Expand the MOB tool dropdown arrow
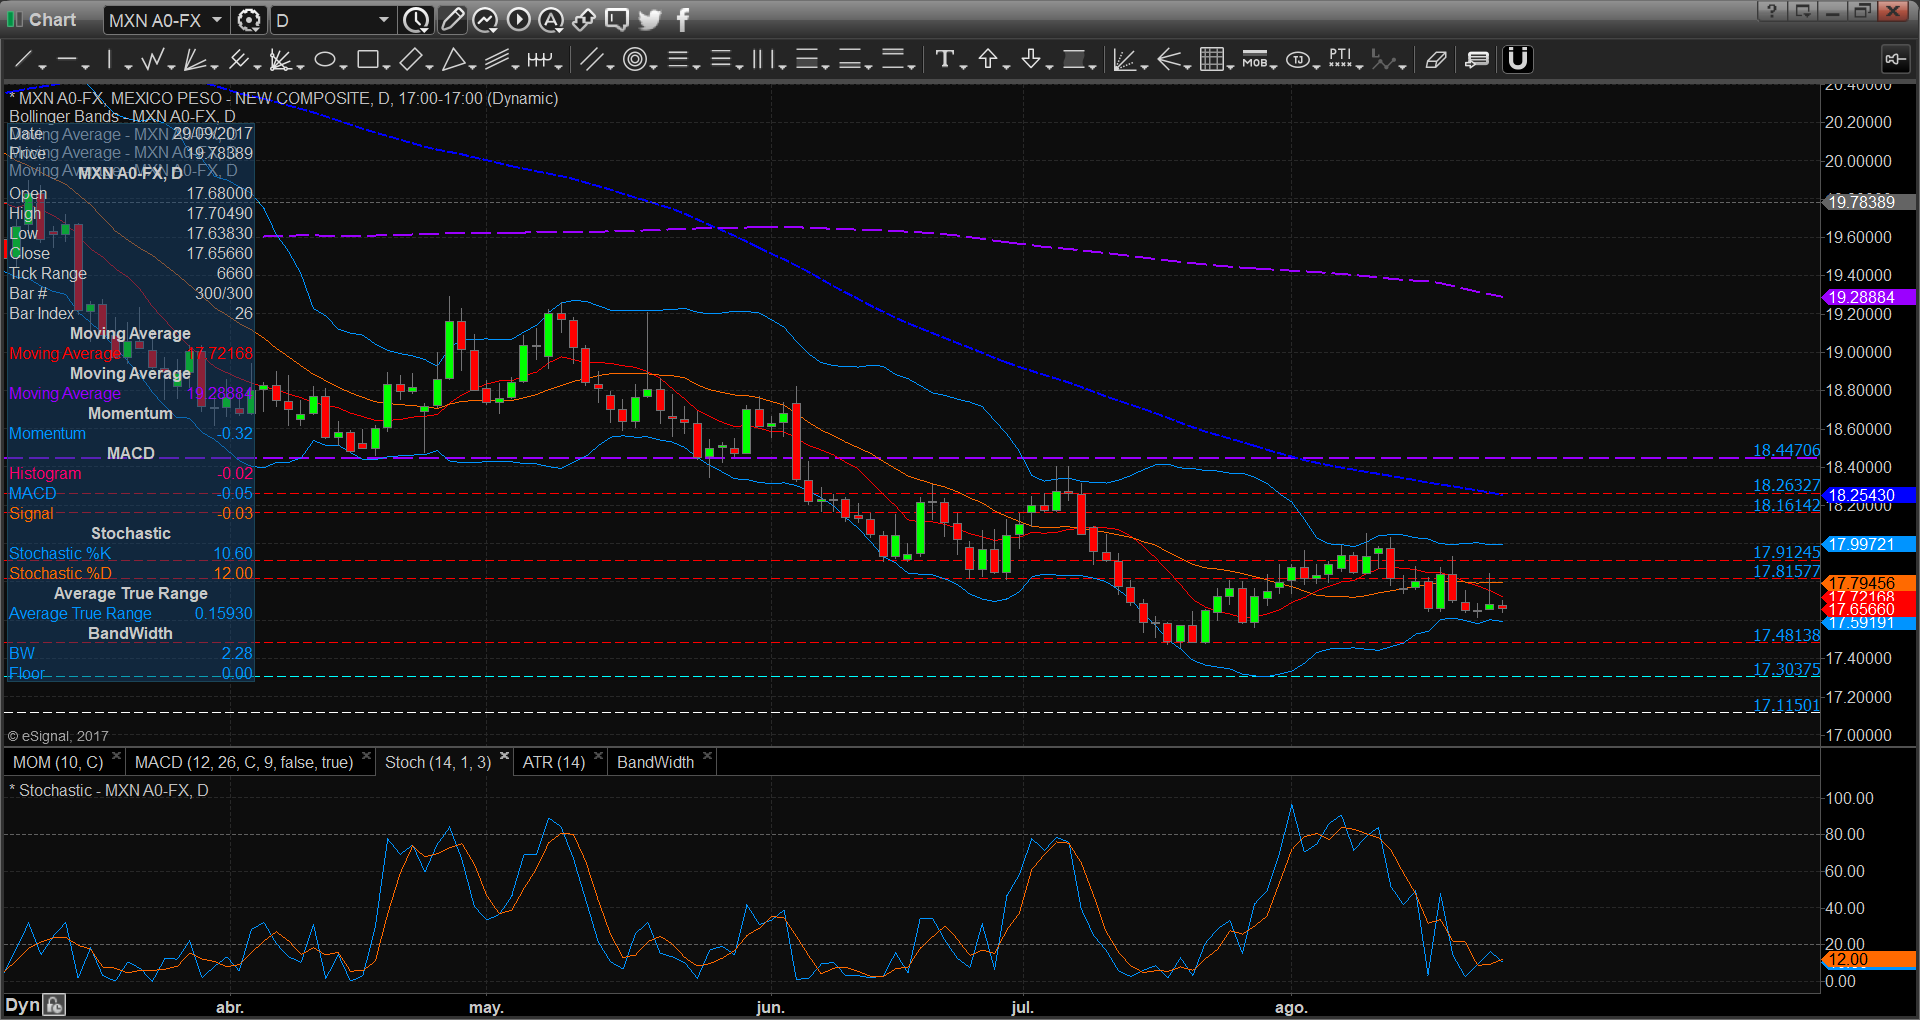1920x1020 pixels. pyautogui.click(x=1274, y=66)
